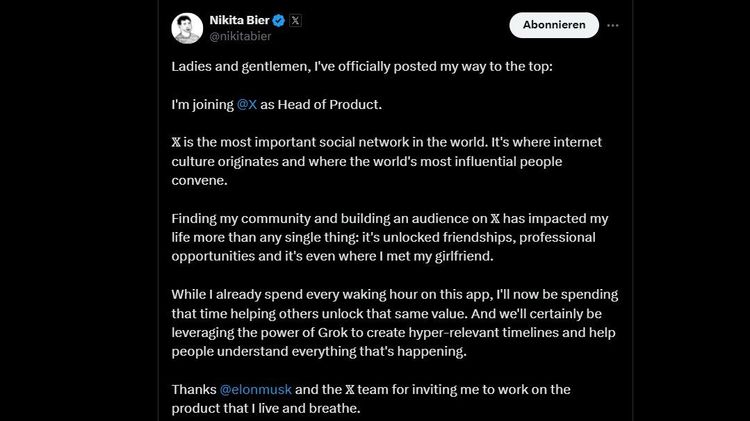Open the three-dot more options menu
Screen dimensions: 750x421
pyautogui.click(x=613, y=24)
